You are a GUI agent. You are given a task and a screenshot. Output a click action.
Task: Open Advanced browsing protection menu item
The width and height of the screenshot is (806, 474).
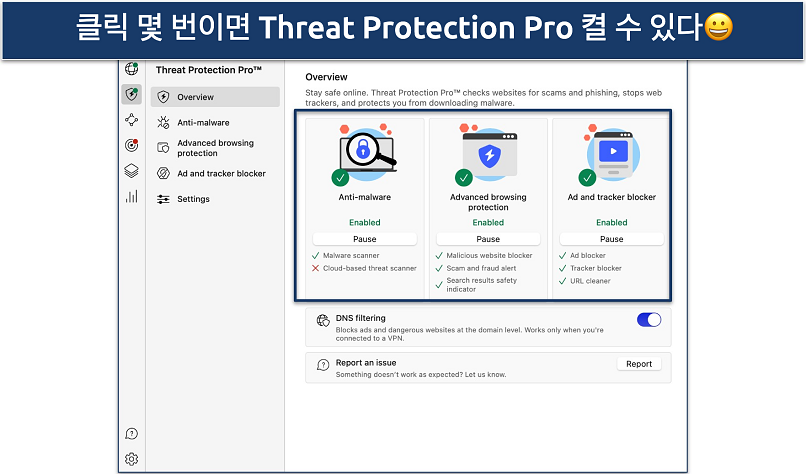pos(215,148)
